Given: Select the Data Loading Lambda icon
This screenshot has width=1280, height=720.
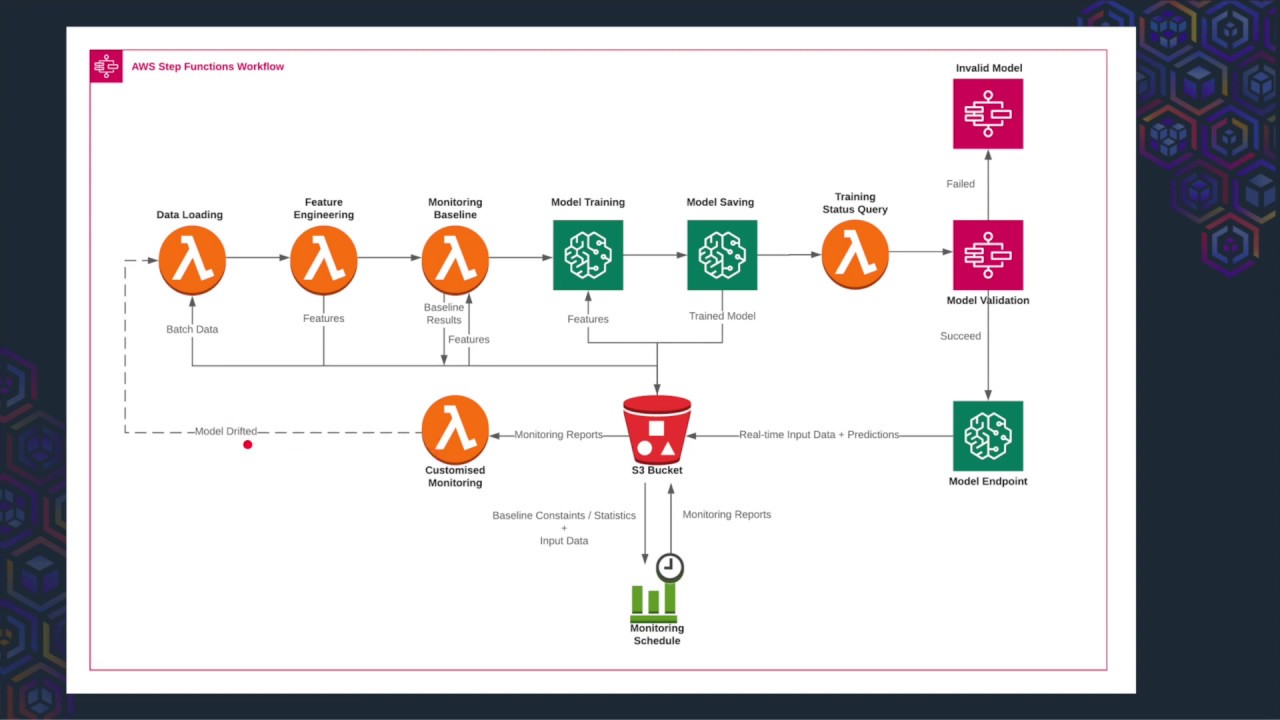Looking at the screenshot, I should pyautogui.click(x=192, y=260).
